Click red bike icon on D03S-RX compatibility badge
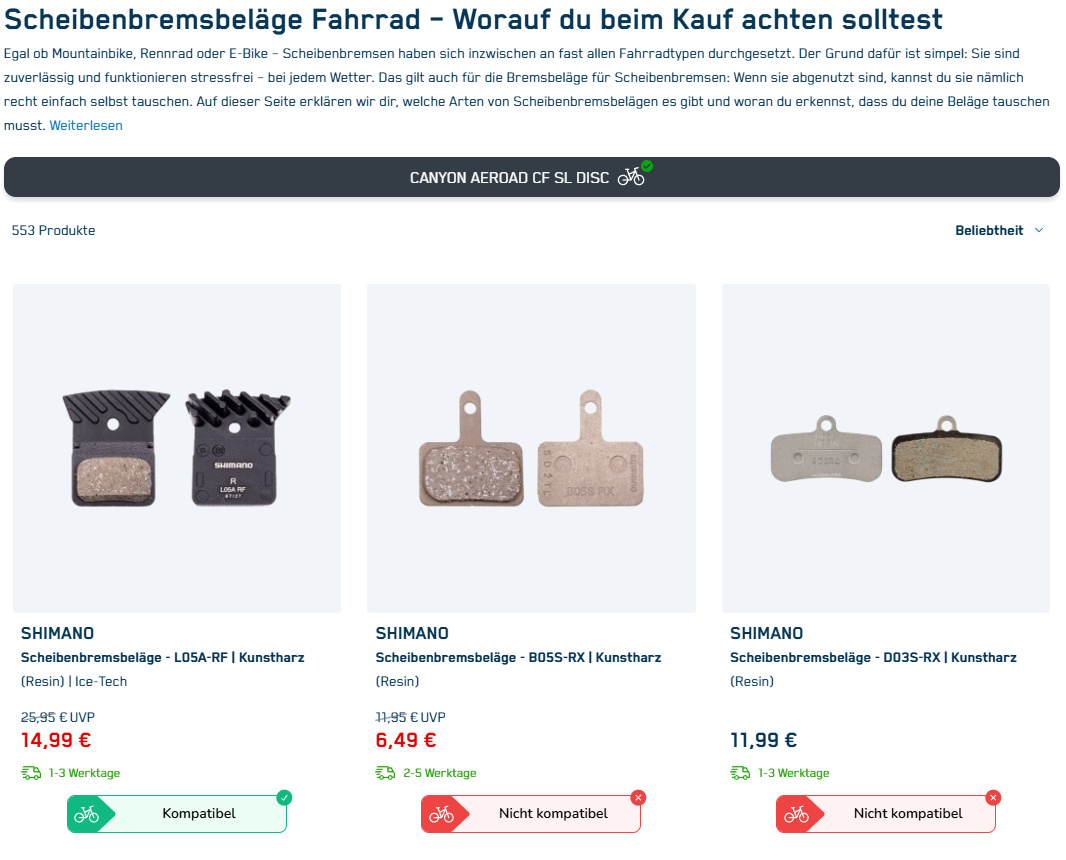Viewport: 1066px width, 860px height. 796,814
